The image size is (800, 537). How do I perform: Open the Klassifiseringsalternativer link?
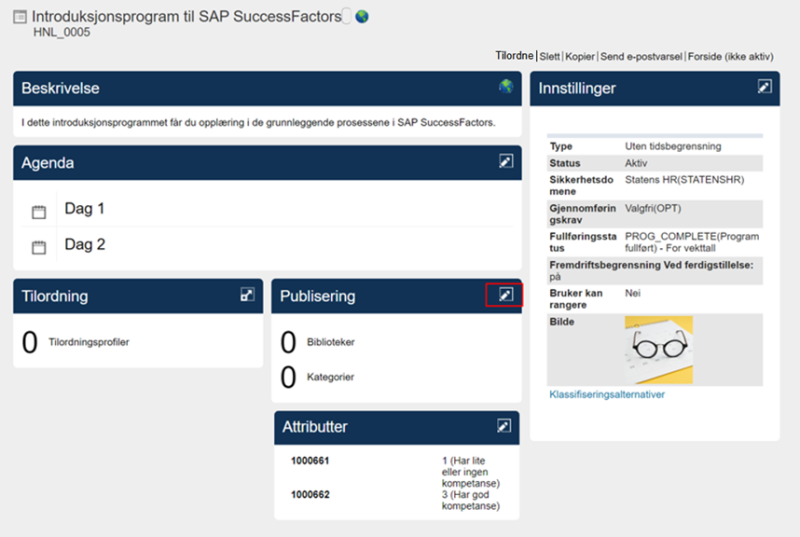pos(607,394)
